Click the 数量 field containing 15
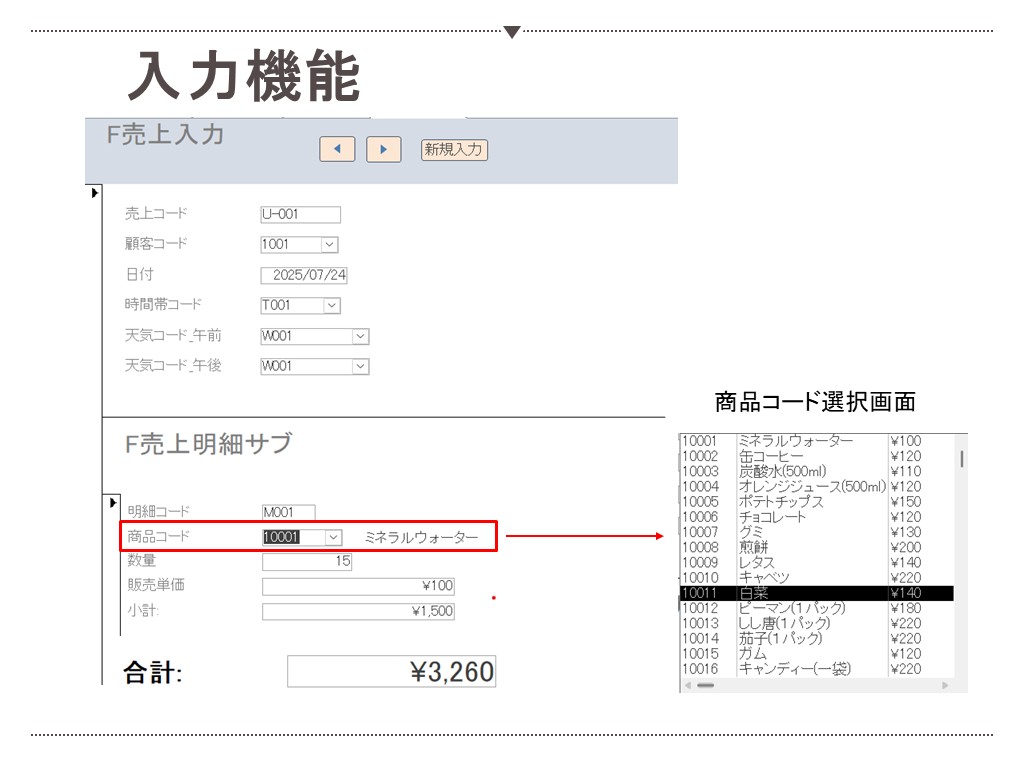Viewport: 1024px width, 768px height. [307, 562]
